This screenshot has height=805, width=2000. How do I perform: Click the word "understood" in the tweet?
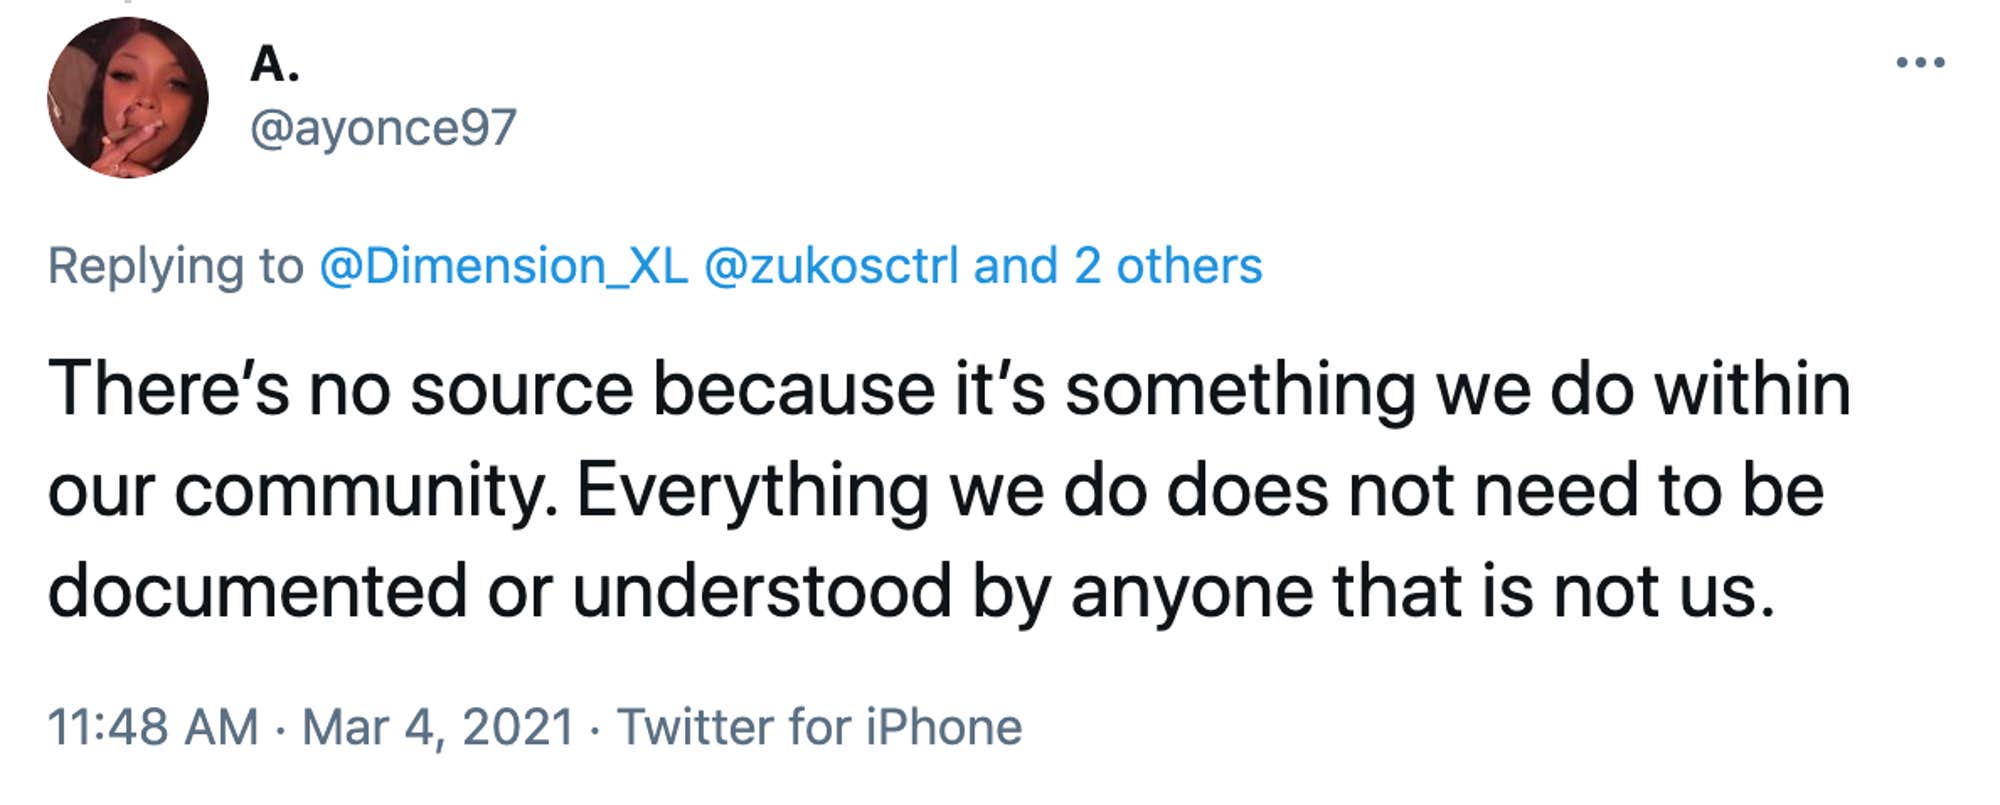[x=761, y=591]
